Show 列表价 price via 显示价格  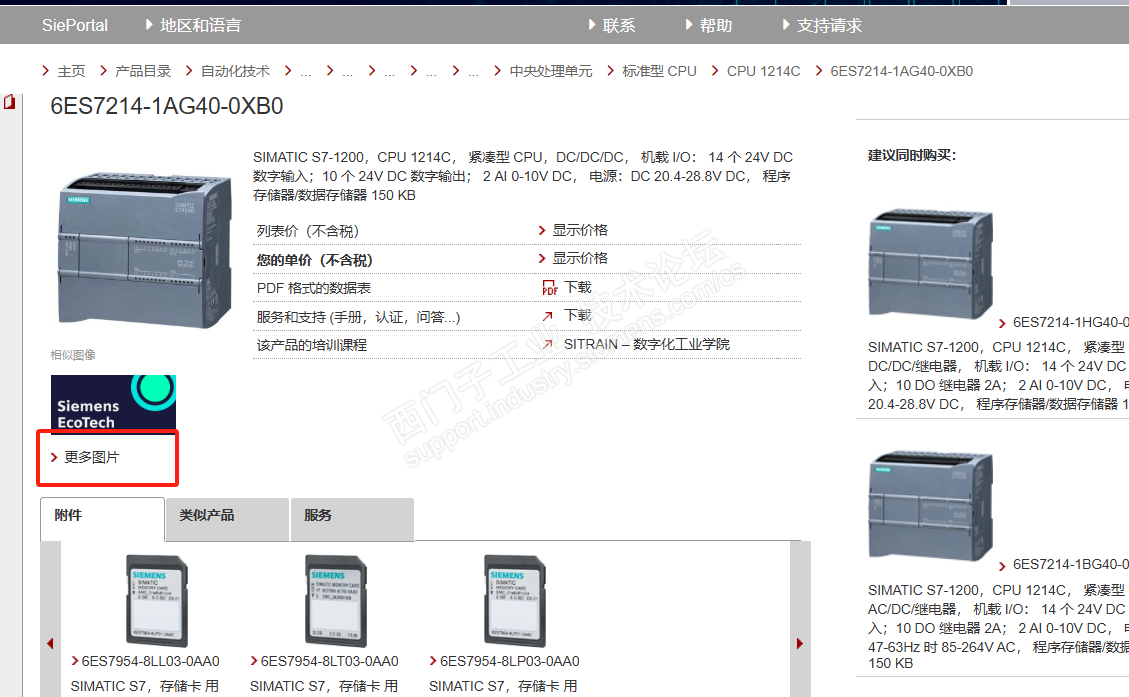click(580, 230)
